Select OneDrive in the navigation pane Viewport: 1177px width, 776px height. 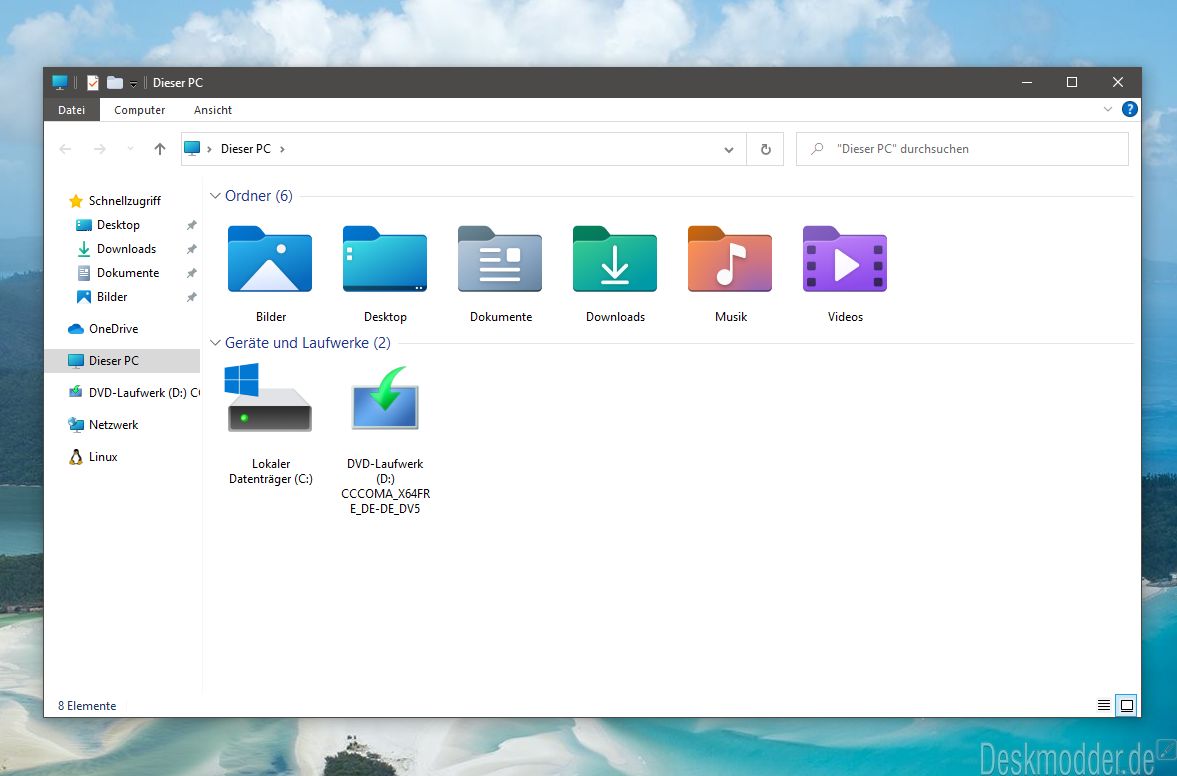pyautogui.click(x=113, y=329)
